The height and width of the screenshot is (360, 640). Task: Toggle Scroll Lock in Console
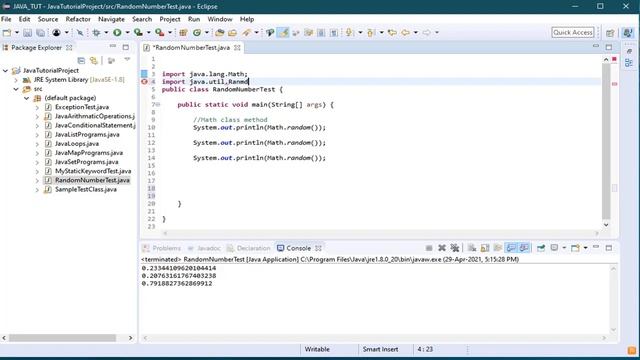(x=485, y=248)
